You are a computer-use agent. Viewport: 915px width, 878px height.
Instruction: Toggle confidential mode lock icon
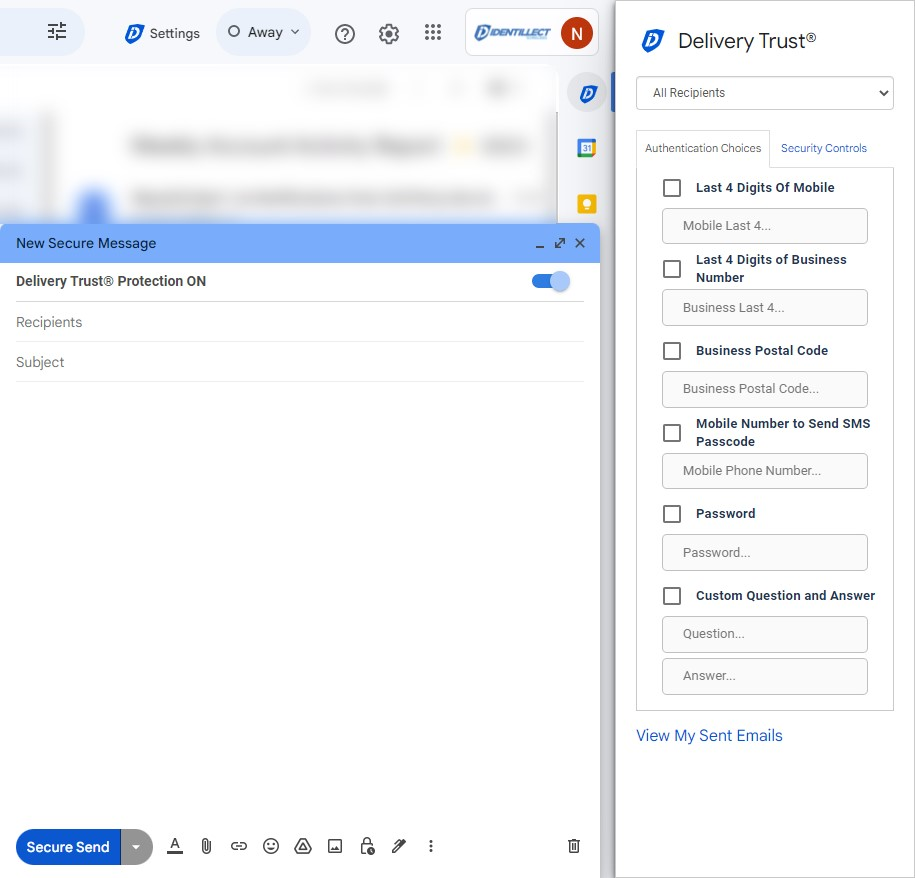[367, 846]
